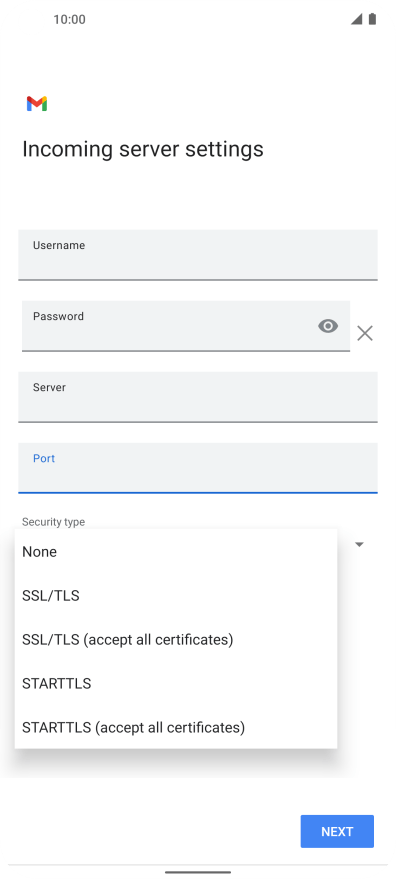Tap the Security type label

click(x=53, y=522)
